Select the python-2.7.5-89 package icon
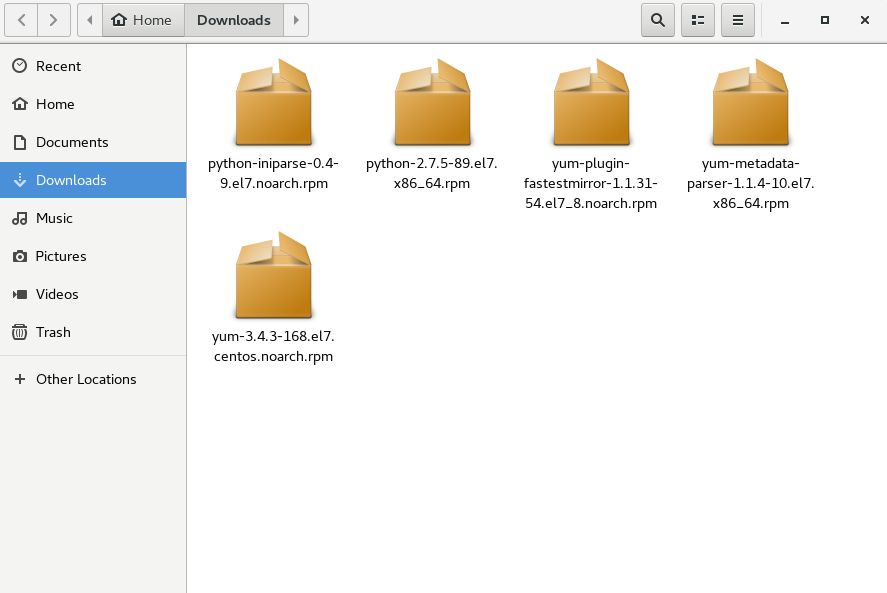Screen dimensions: 887x593 click(432, 102)
